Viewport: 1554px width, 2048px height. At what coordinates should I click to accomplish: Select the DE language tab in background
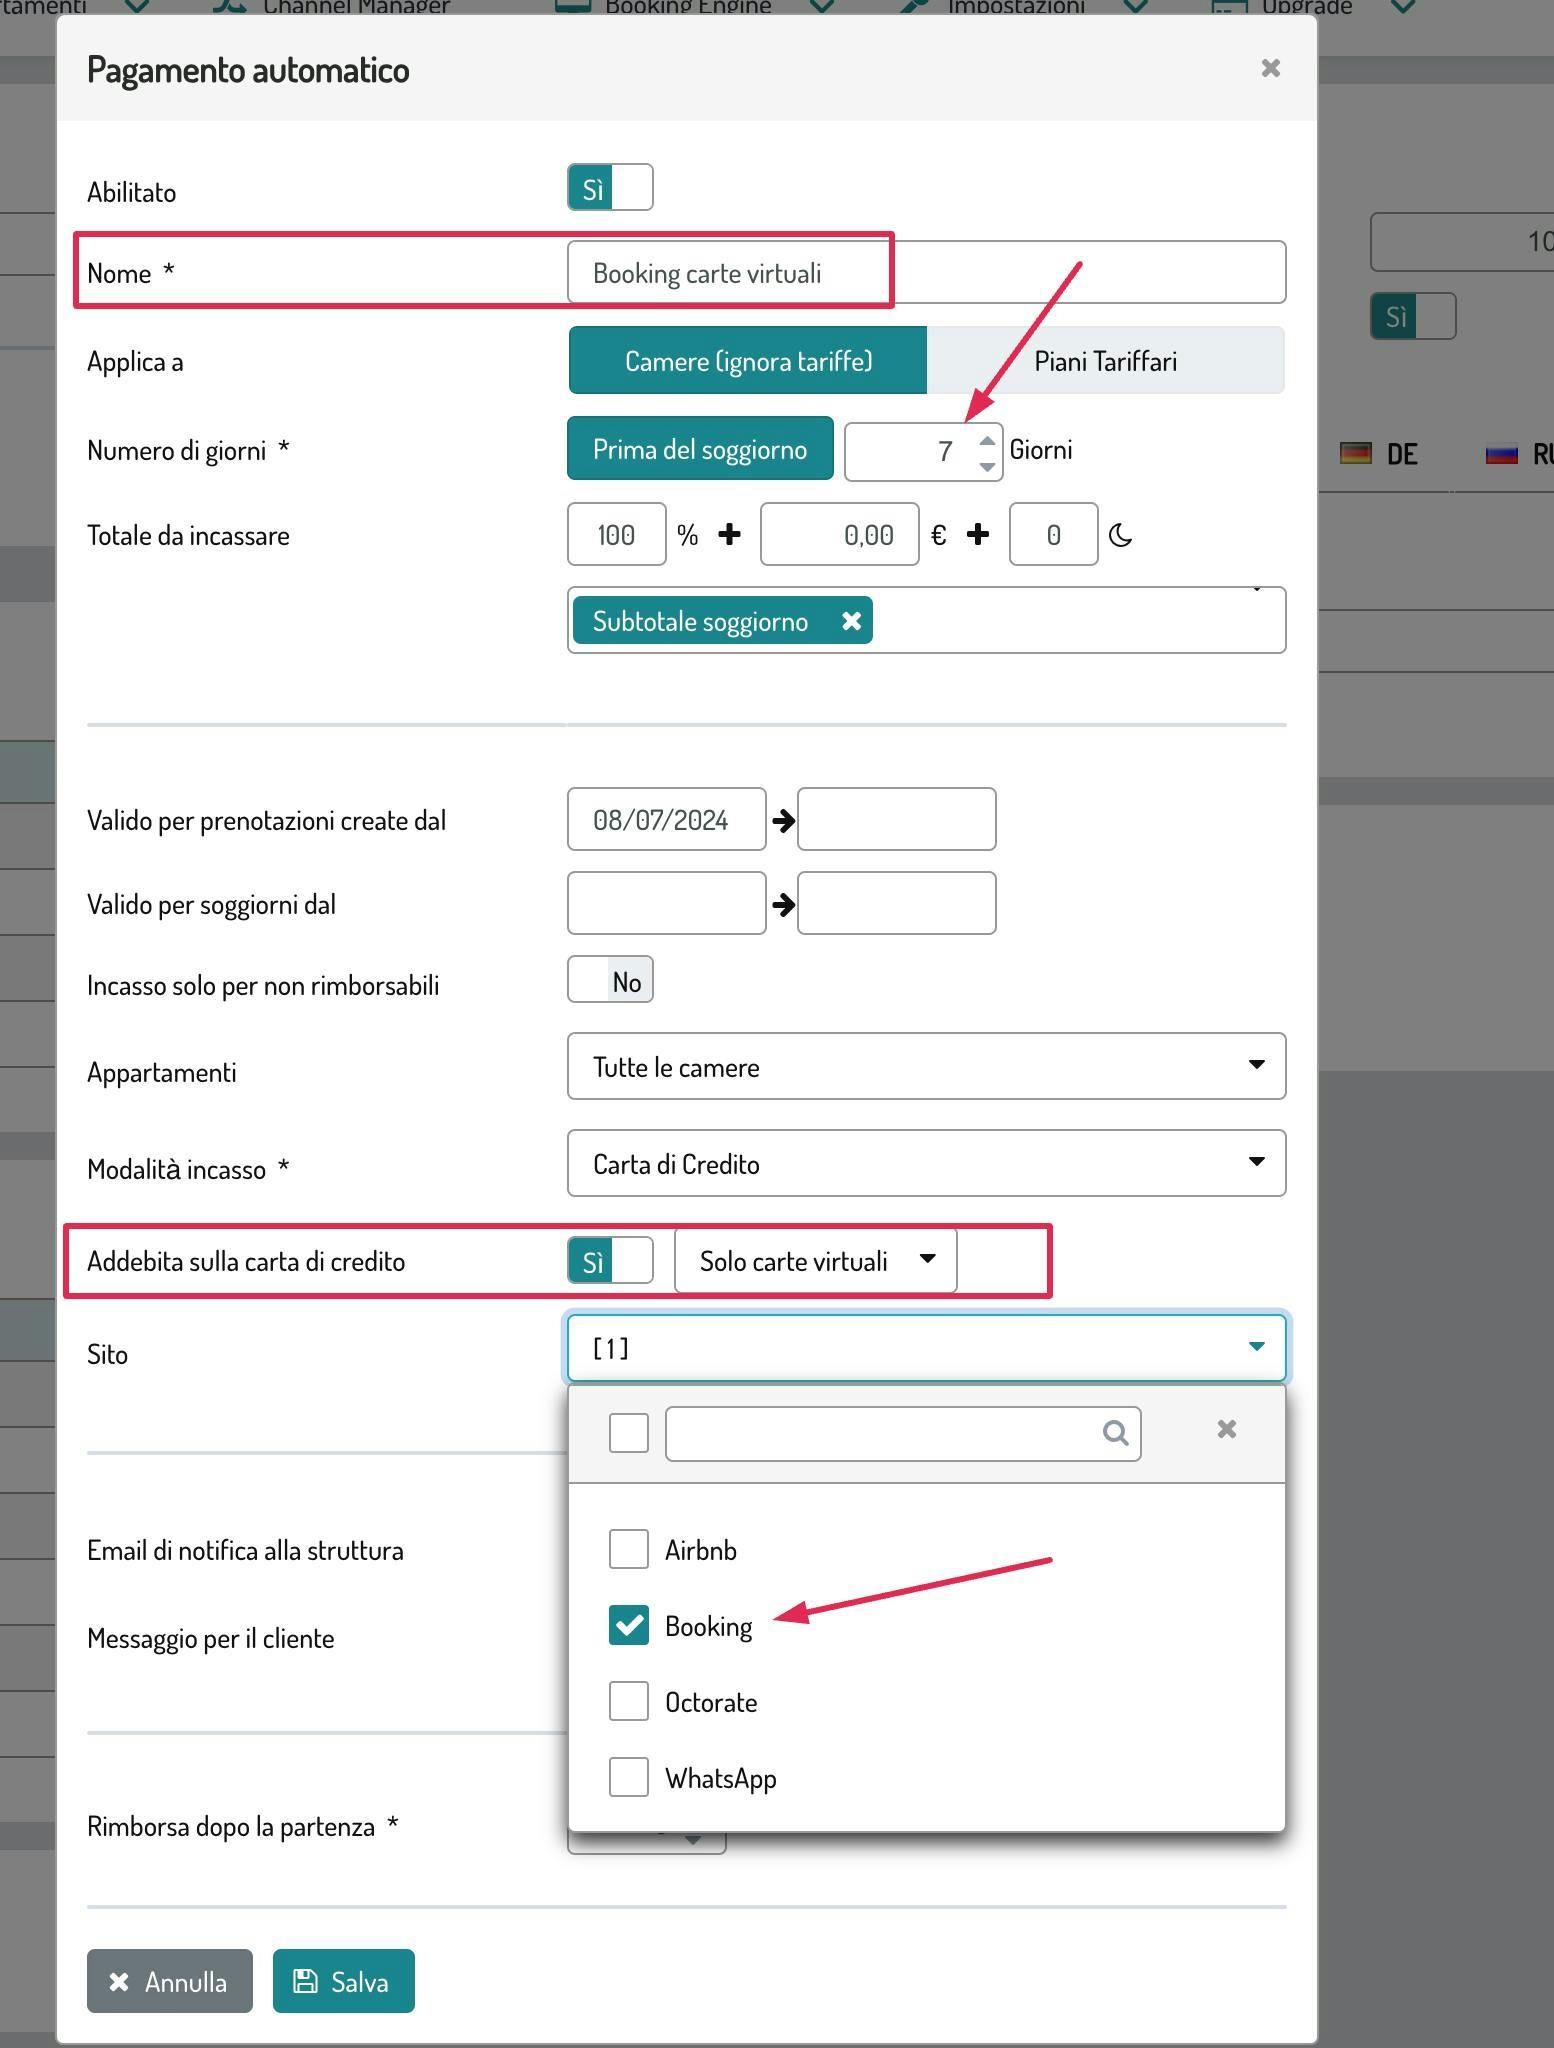1380,454
